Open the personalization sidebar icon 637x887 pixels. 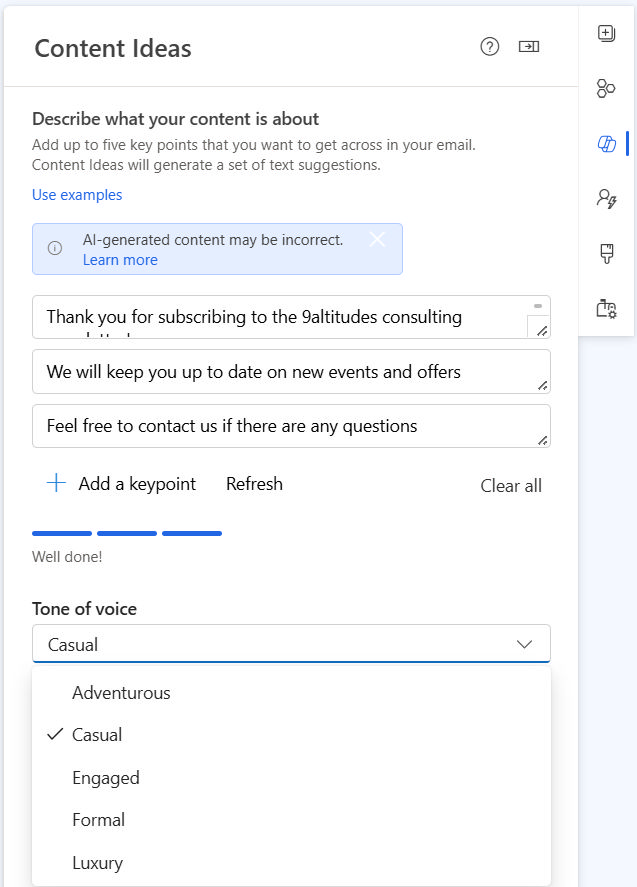606,198
